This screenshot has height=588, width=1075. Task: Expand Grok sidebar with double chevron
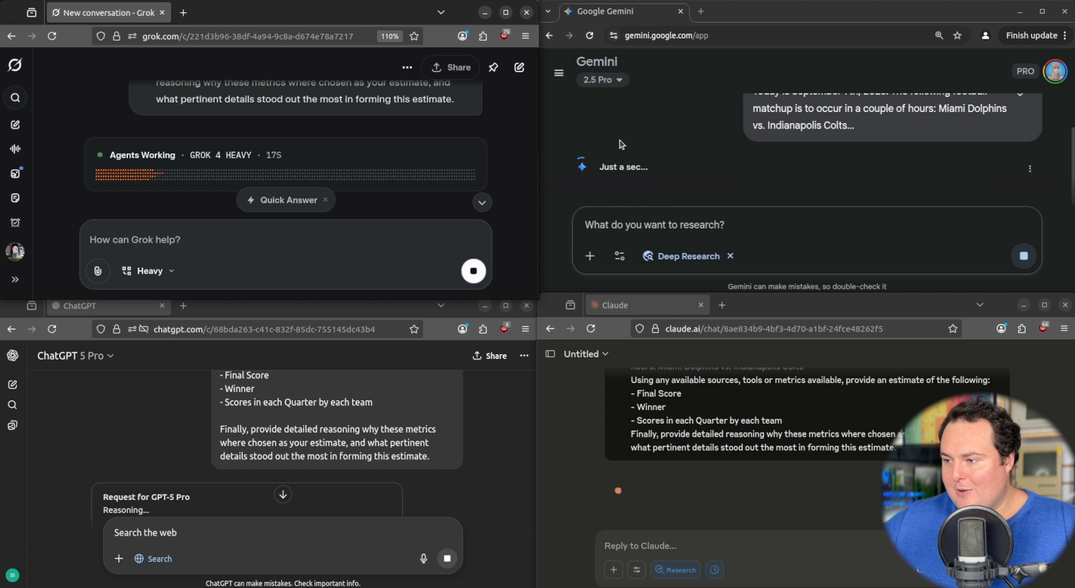[15, 280]
